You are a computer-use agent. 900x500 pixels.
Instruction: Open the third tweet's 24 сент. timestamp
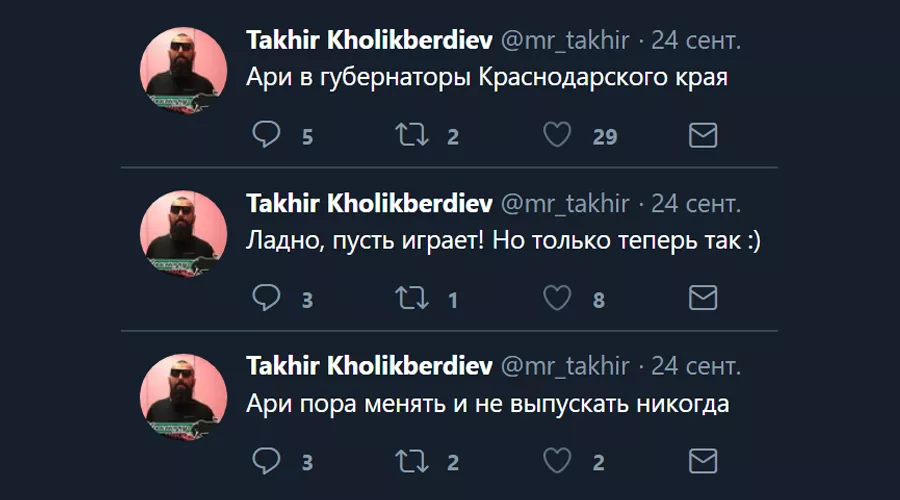pos(696,367)
